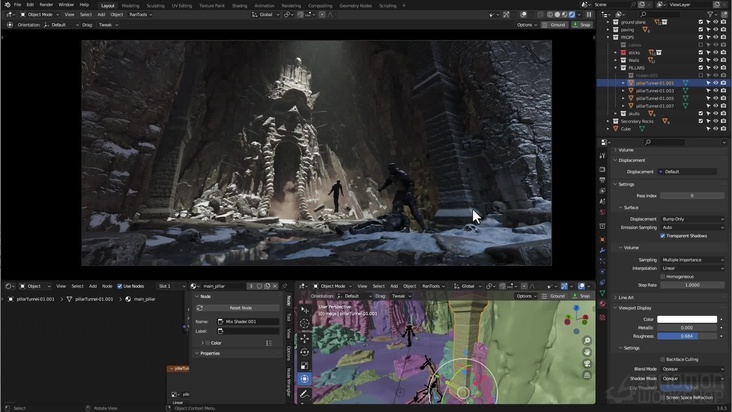Open the Options popover in top viewport

527,25
